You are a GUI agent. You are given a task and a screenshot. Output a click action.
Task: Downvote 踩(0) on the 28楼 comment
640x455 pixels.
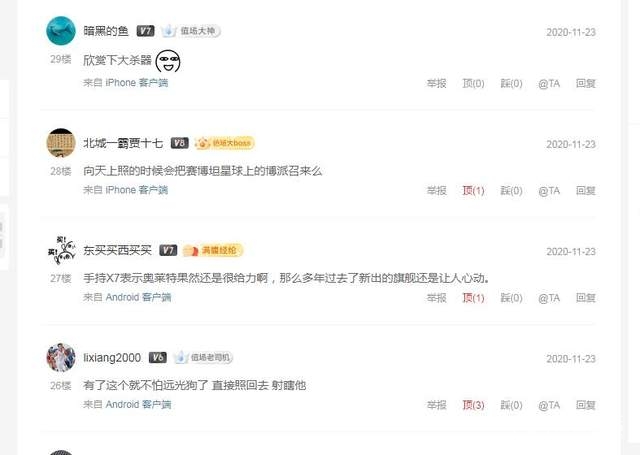pyautogui.click(x=511, y=191)
